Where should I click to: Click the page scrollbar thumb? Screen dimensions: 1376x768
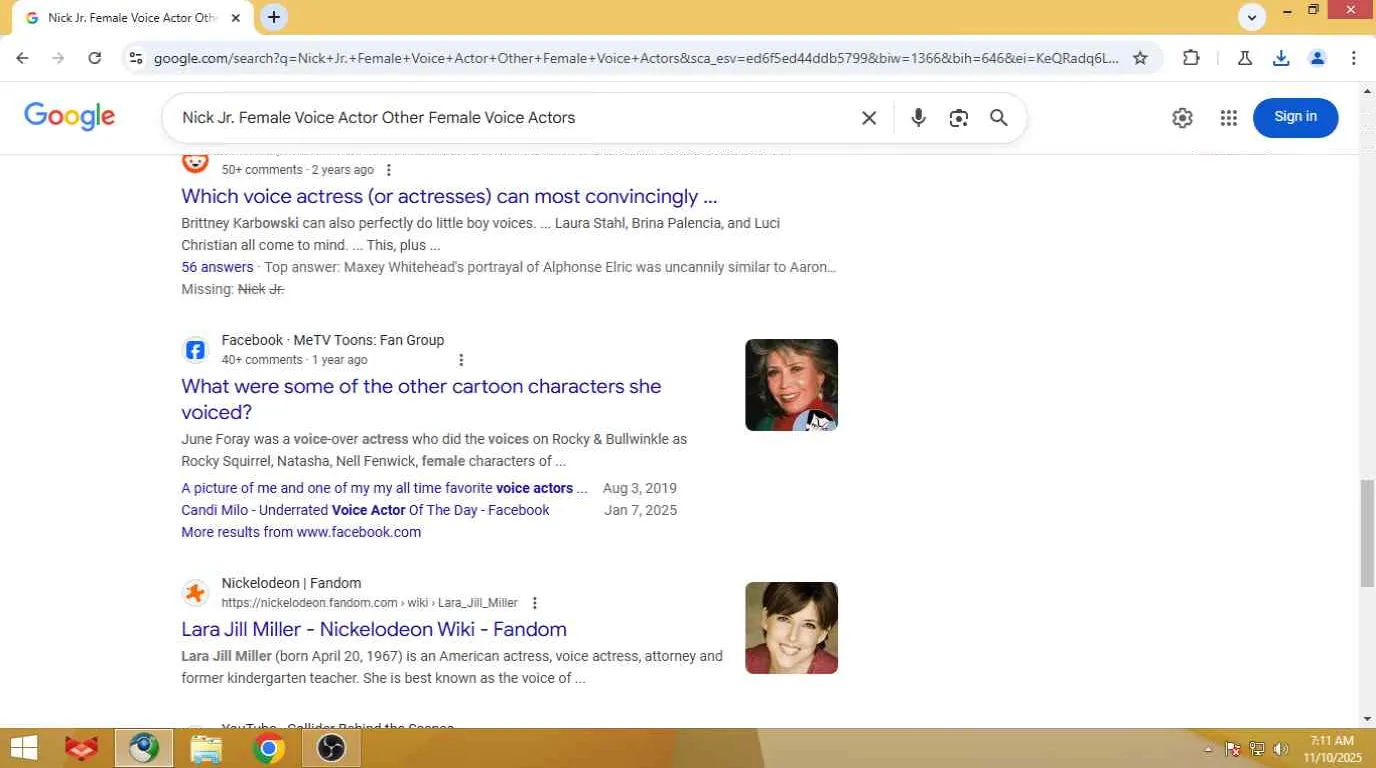pyautogui.click(x=1367, y=534)
